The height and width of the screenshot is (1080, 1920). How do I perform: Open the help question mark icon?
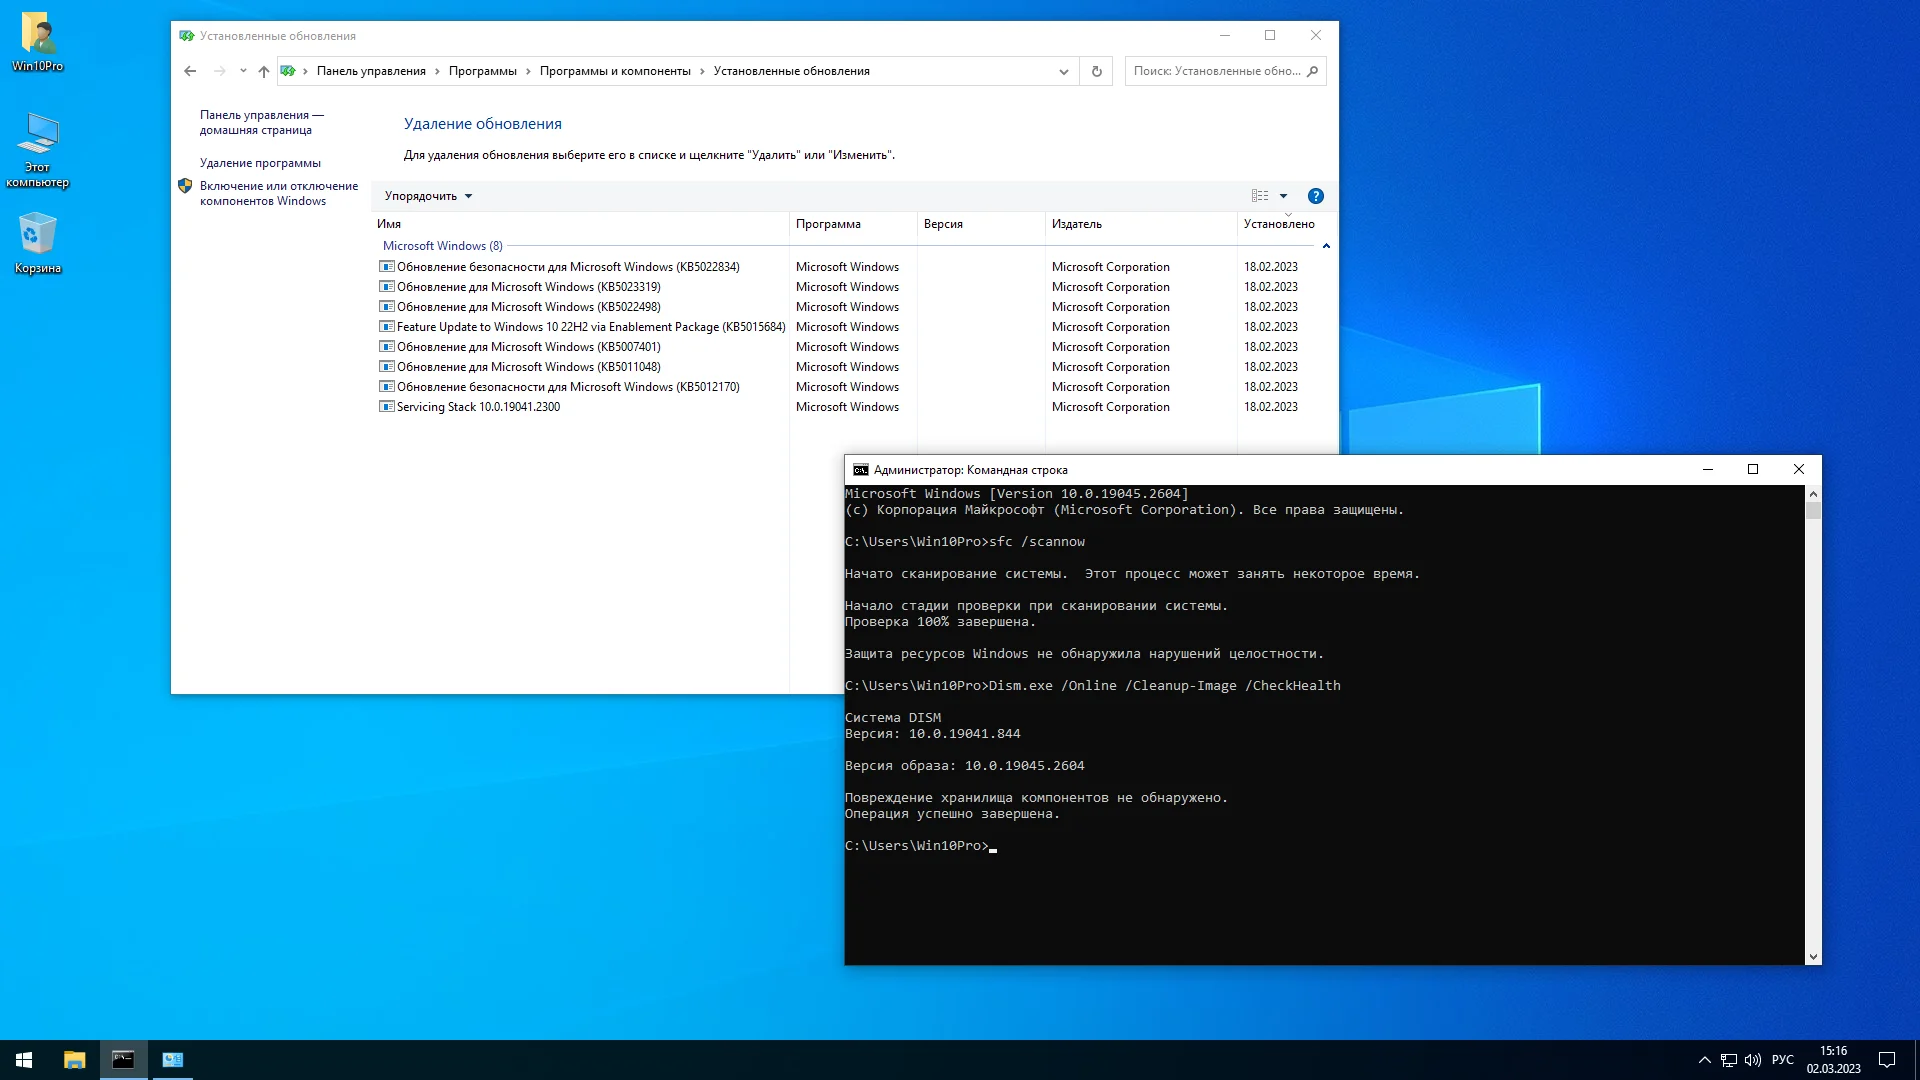[1315, 196]
